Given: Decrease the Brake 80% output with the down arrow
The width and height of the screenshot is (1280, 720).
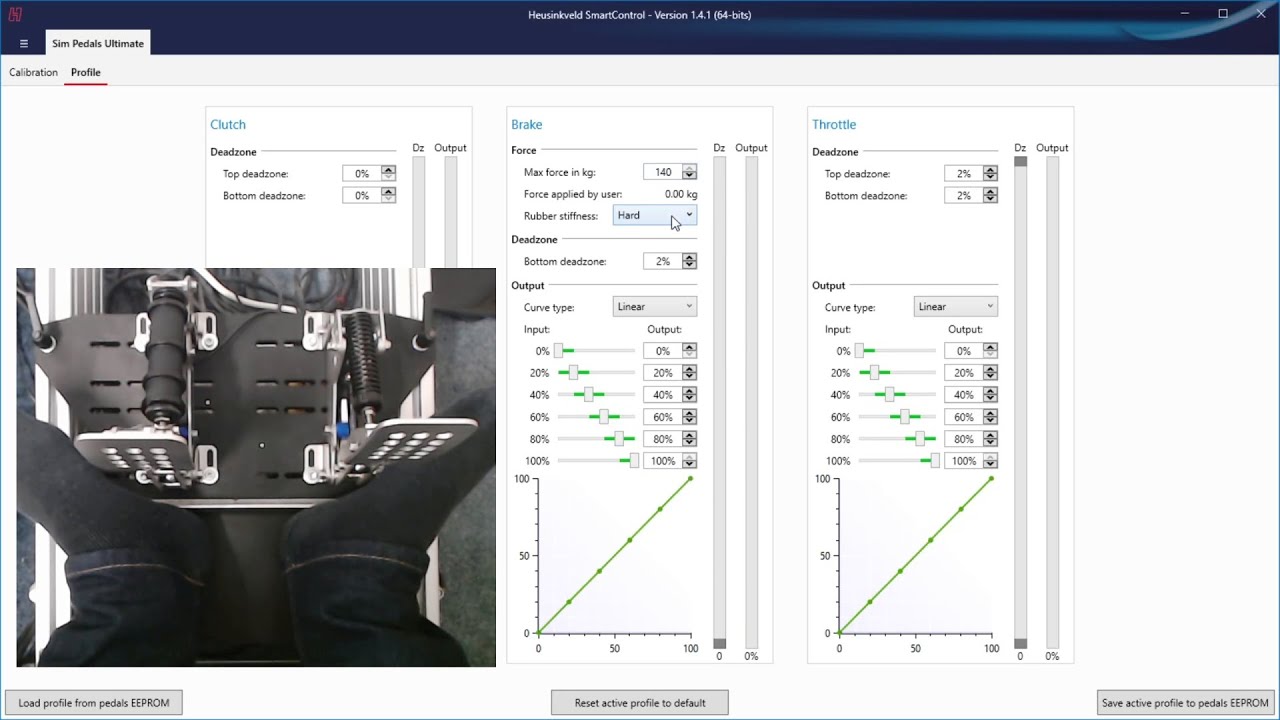Looking at the screenshot, I should click(689, 443).
